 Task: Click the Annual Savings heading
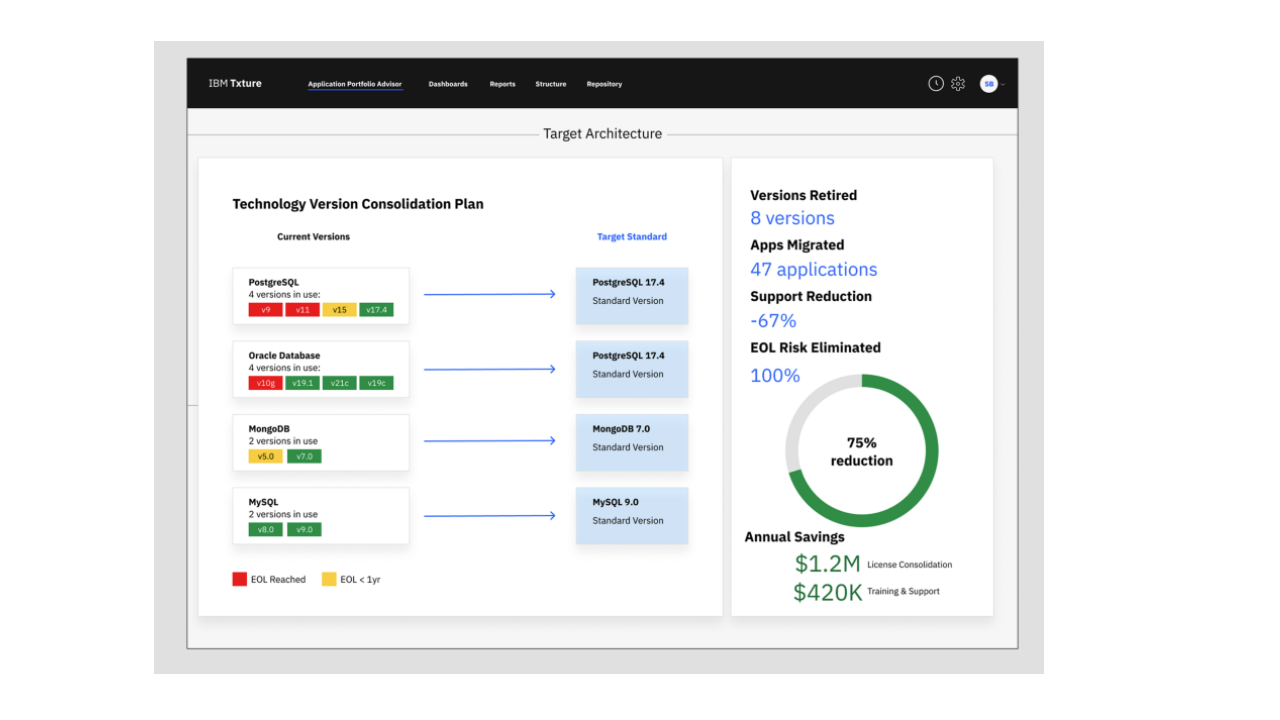coord(794,537)
